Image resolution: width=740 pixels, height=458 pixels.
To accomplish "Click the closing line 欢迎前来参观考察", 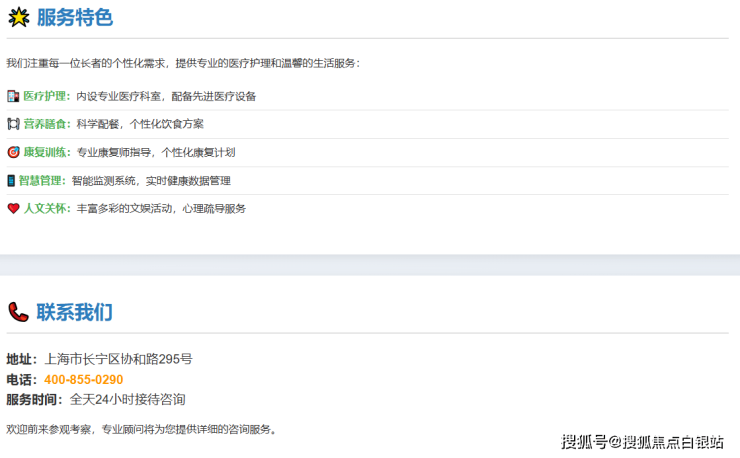I will tap(140, 429).
